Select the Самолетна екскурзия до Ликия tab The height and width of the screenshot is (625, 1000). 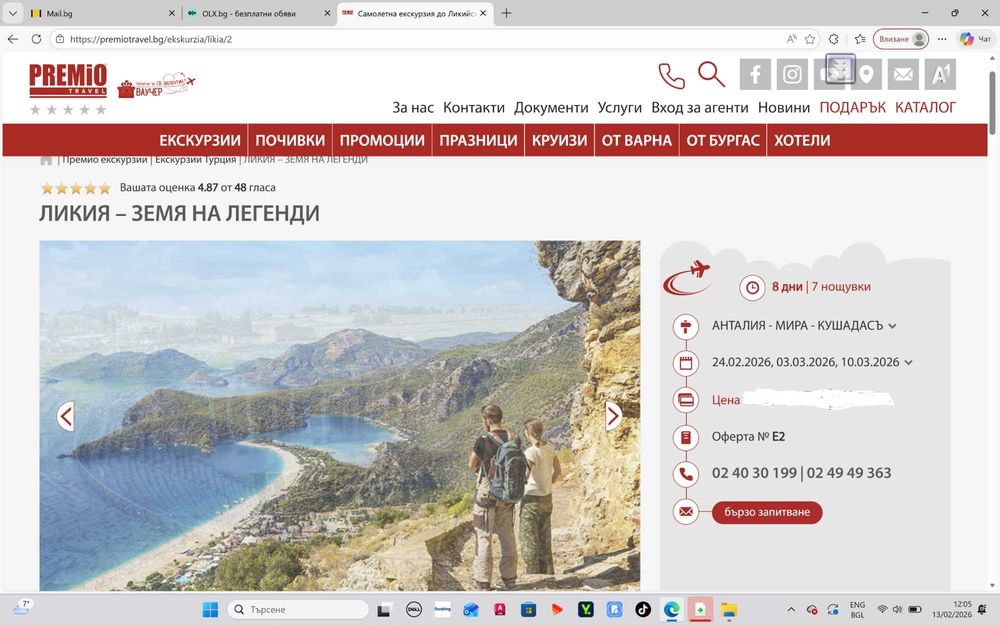(415, 13)
